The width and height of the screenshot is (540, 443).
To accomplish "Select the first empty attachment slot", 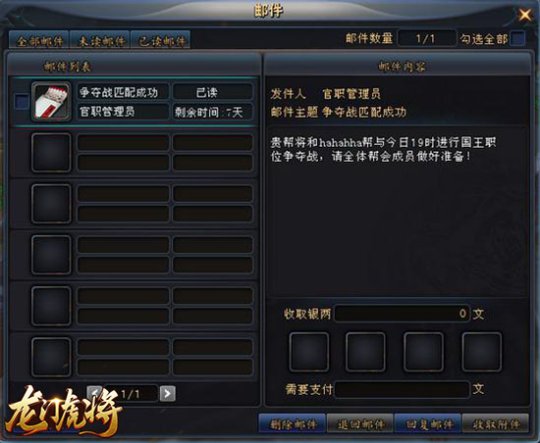I will [x=309, y=352].
